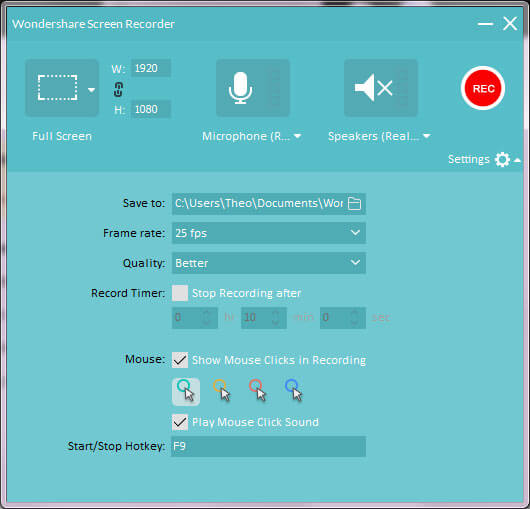Click the Stop Recording after label
The width and height of the screenshot is (530, 509).
(x=246, y=293)
